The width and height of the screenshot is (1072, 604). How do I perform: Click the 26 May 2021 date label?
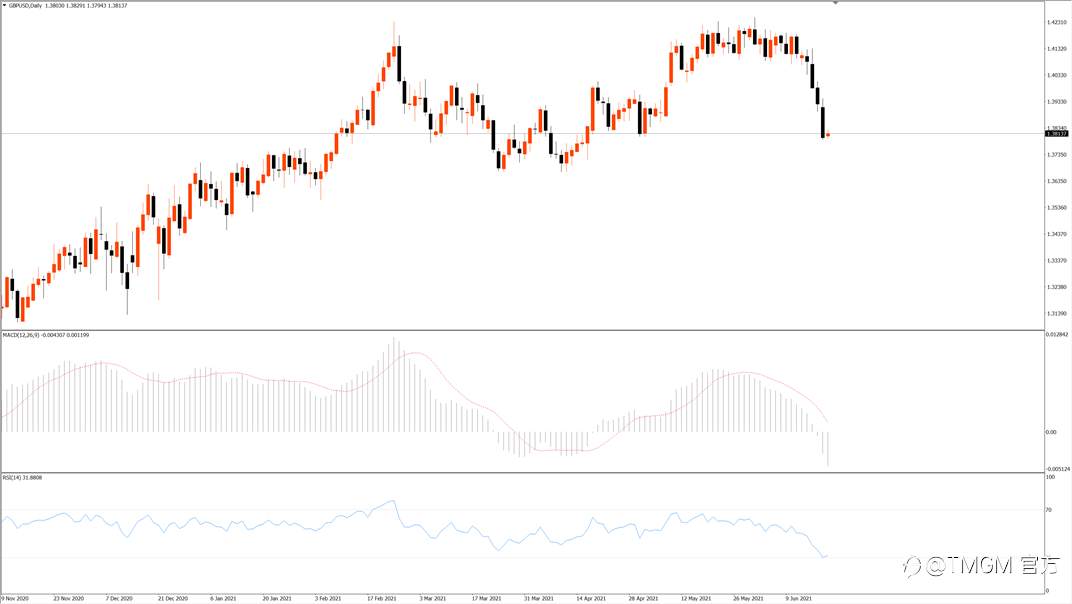(x=748, y=599)
